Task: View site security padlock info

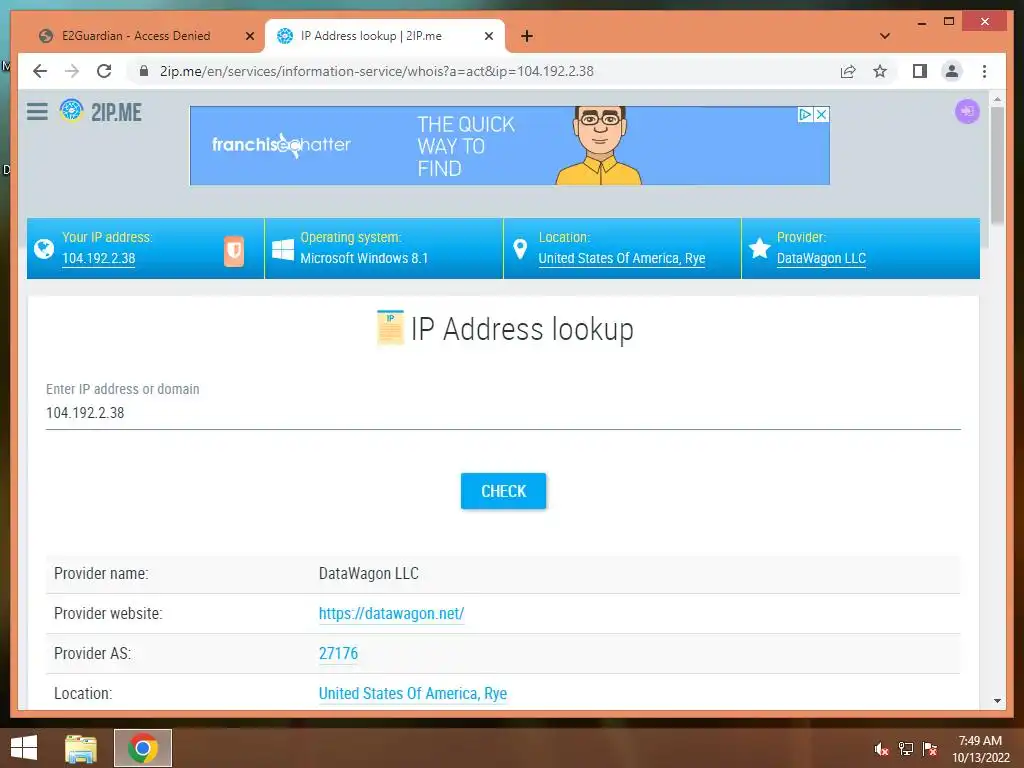Action: 144,71
